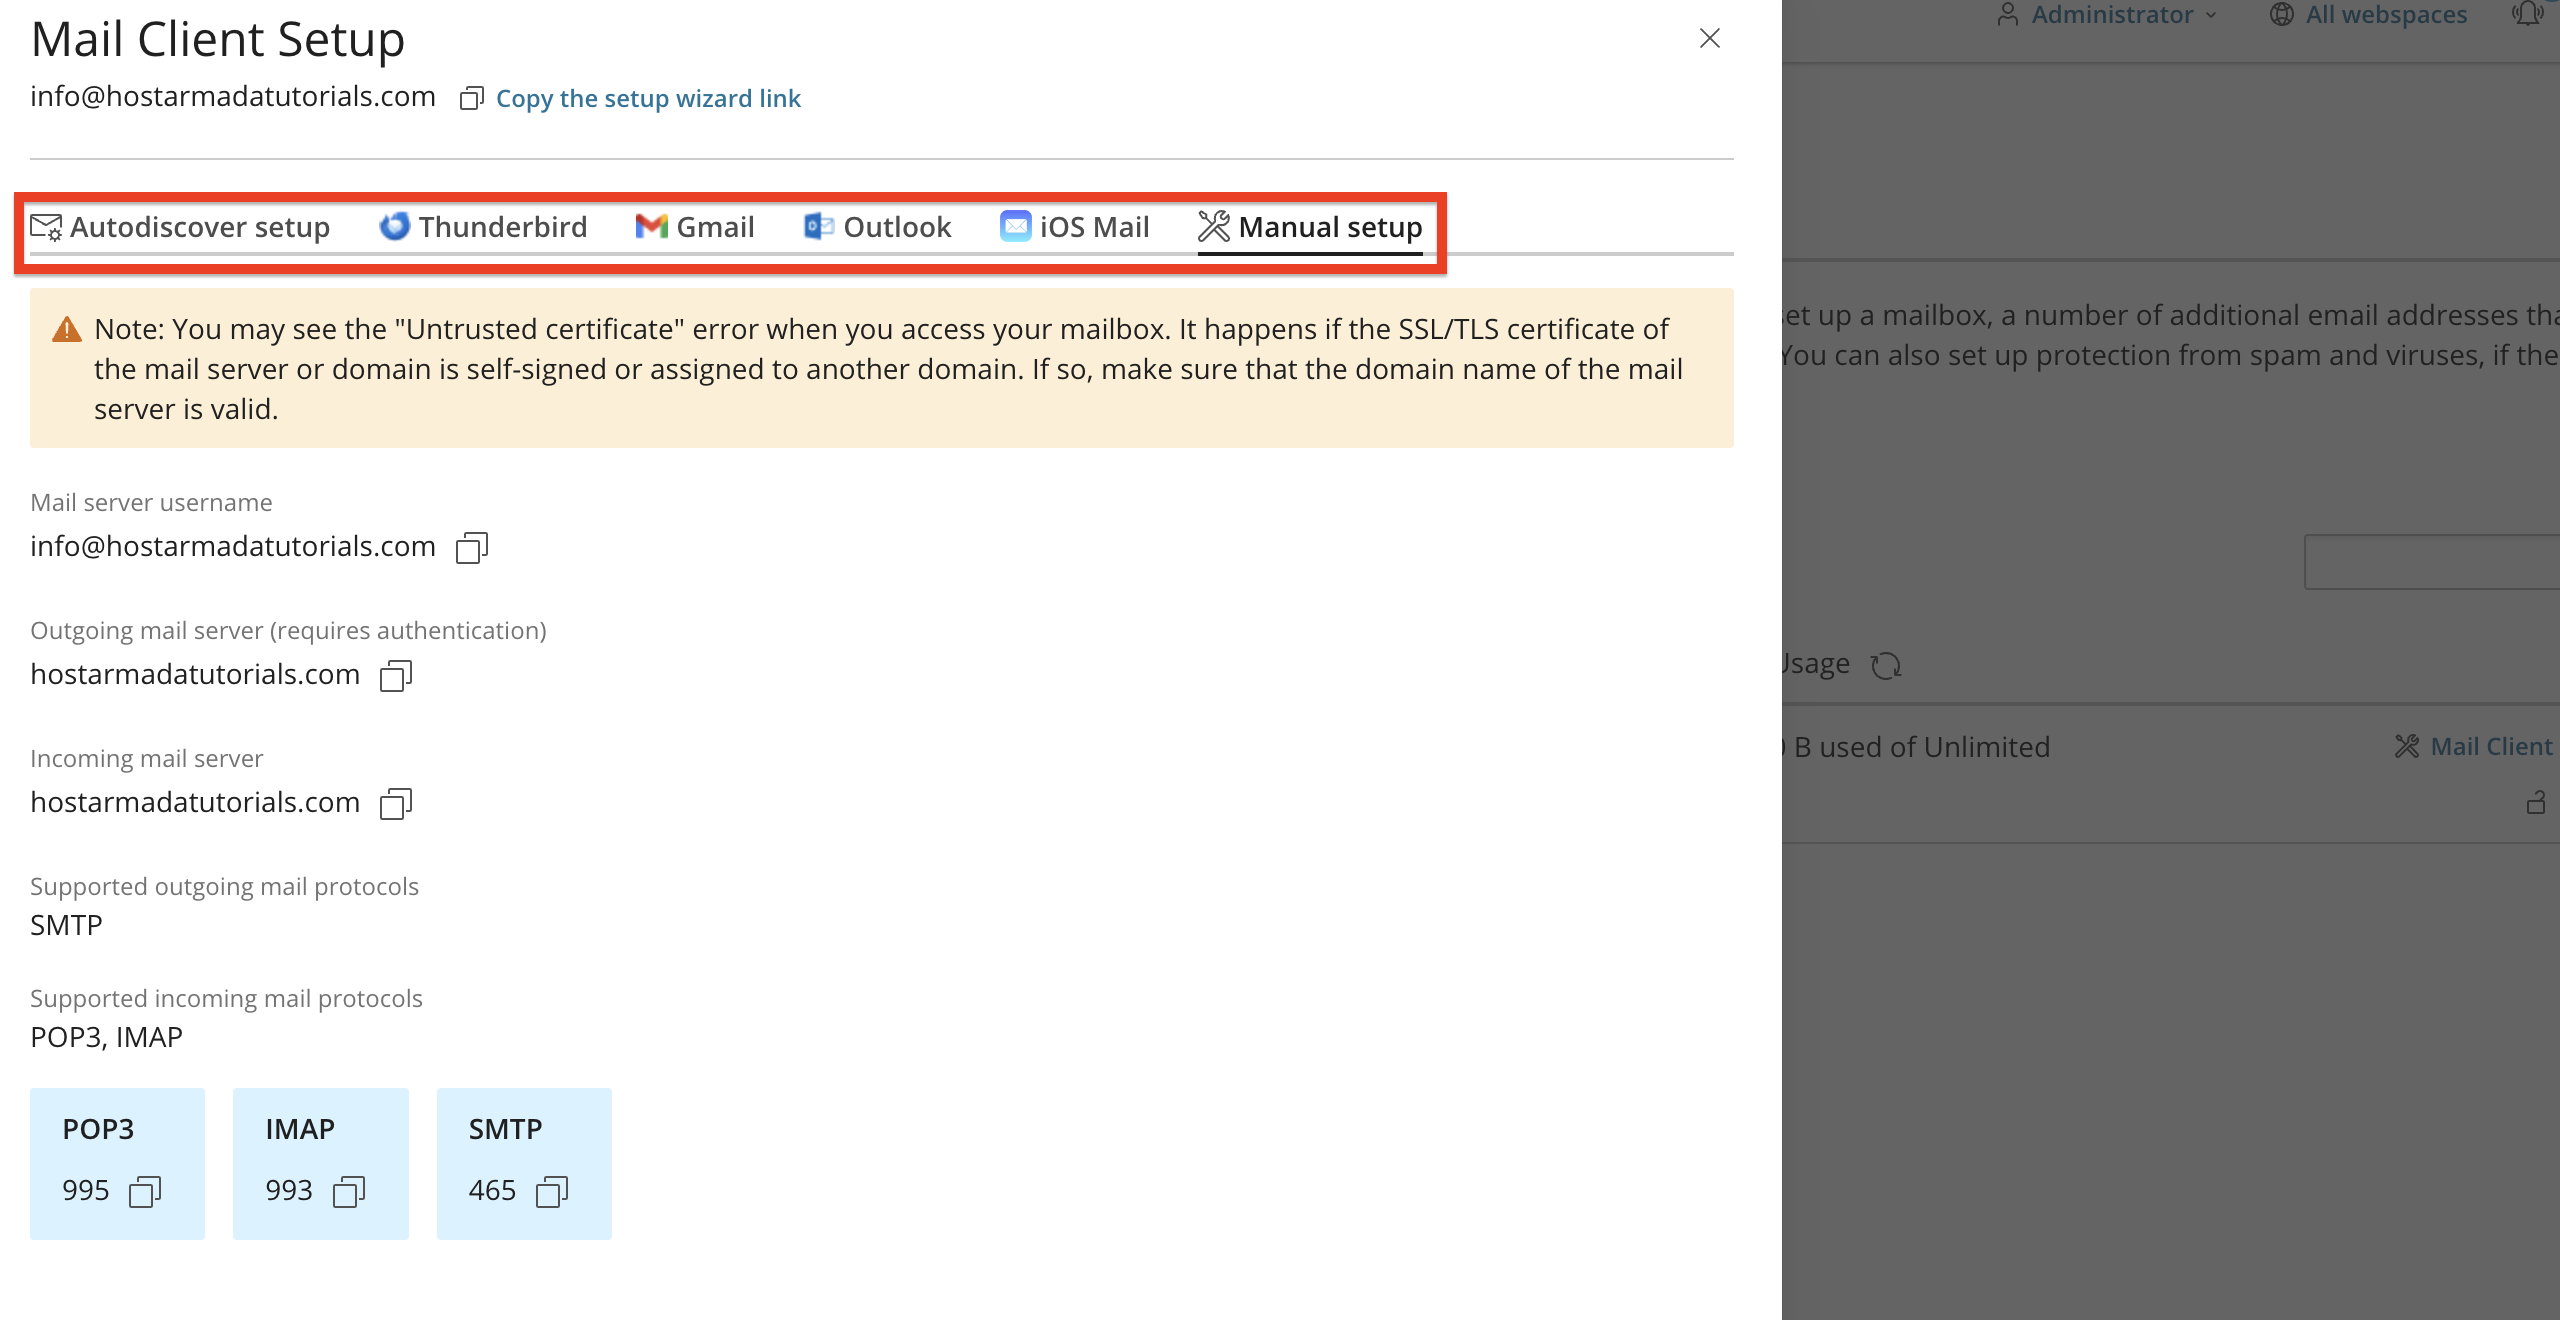Viewport: 2560px width, 1320px height.
Task: Click the email address under the dialog title
Action: point(233,96)
